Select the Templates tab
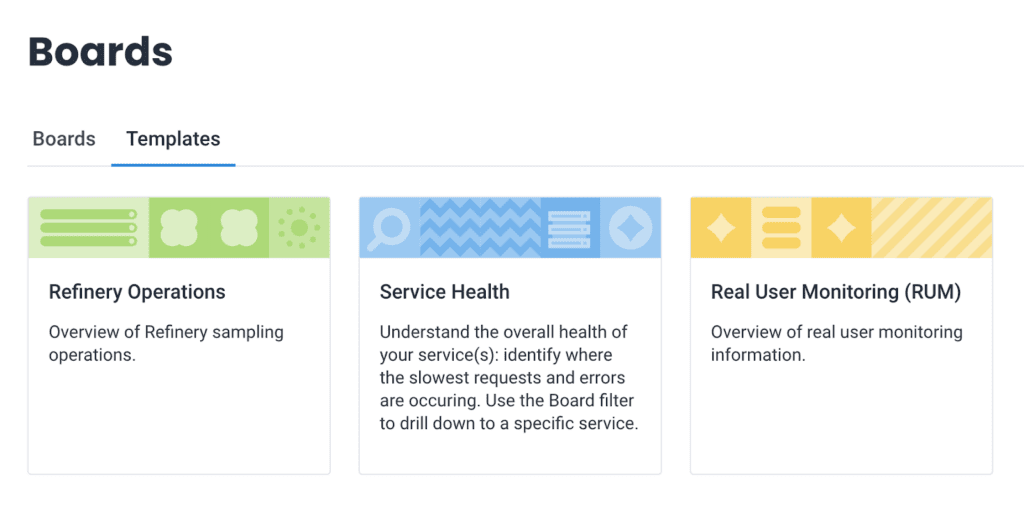 click(173, 139)
